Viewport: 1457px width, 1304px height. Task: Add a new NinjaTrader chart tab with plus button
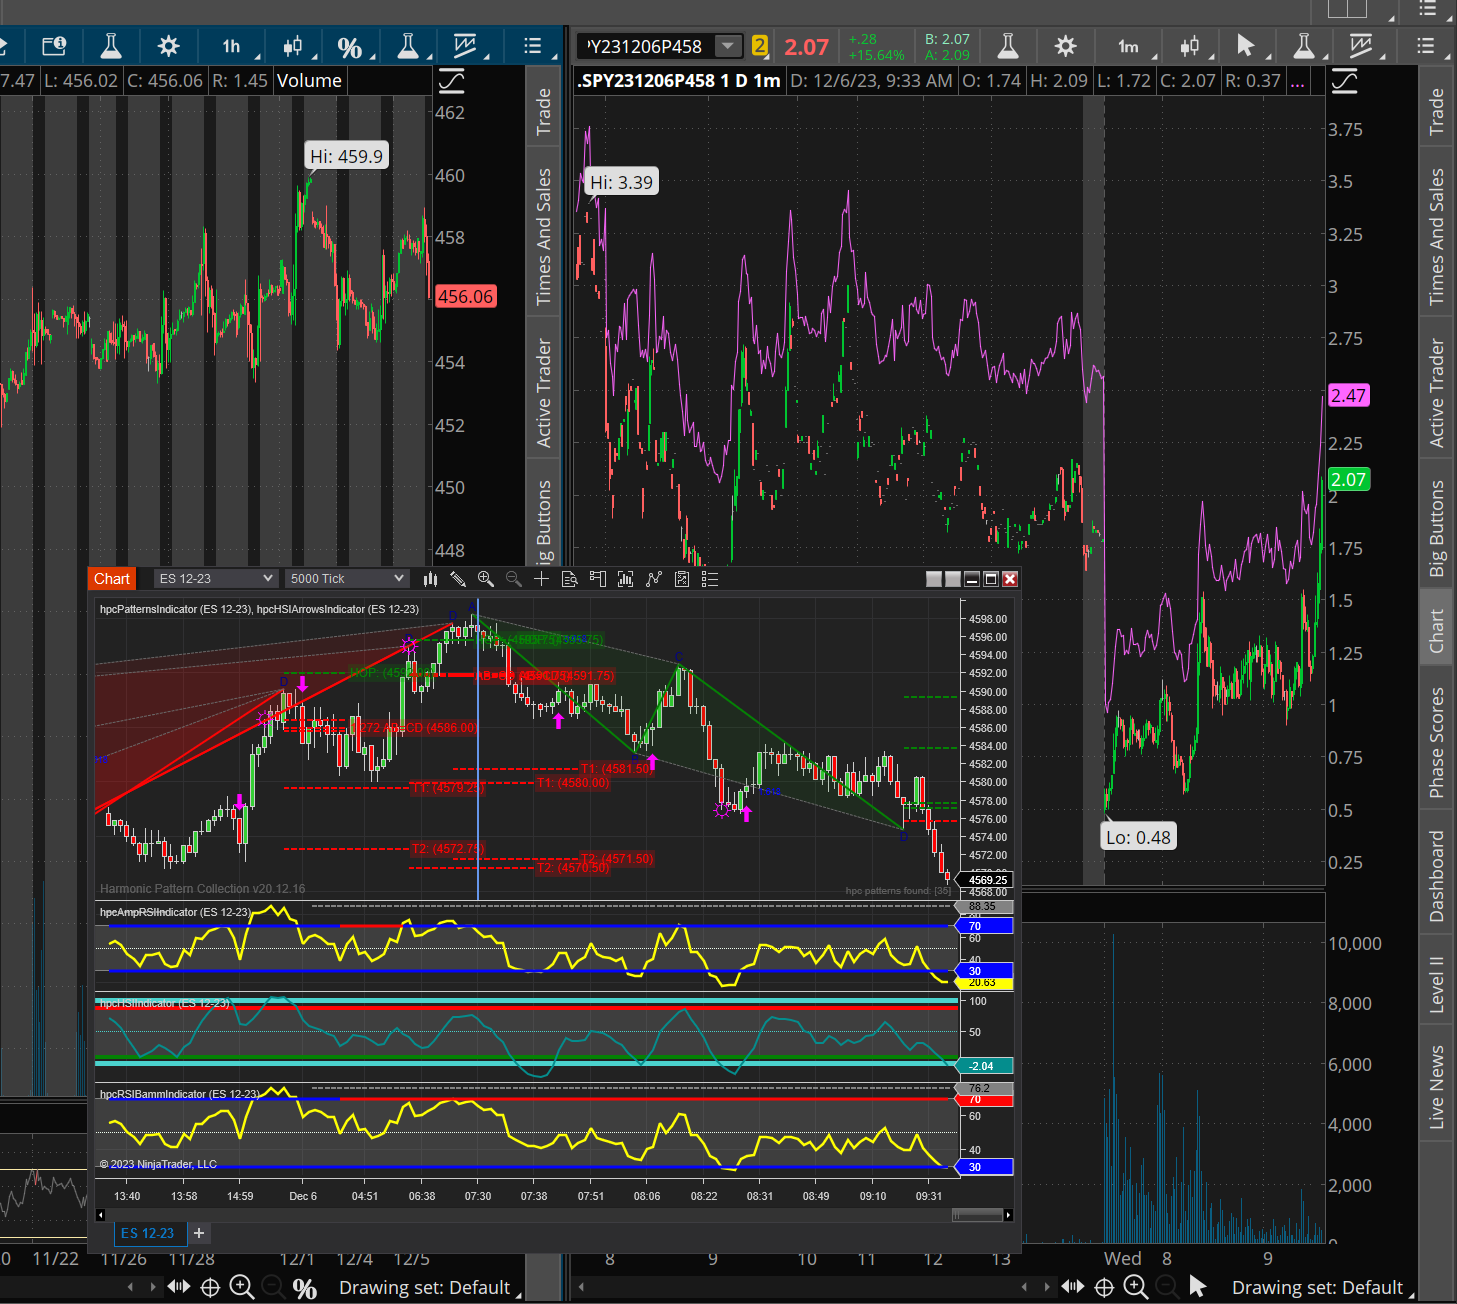tap(199, 1233)
